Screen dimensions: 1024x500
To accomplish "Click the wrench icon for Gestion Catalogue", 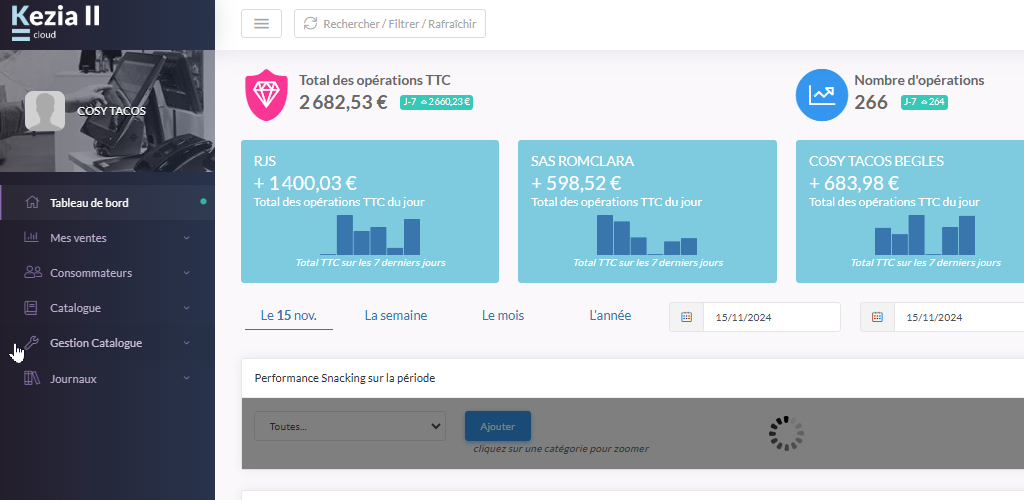I will pos(31,343).
